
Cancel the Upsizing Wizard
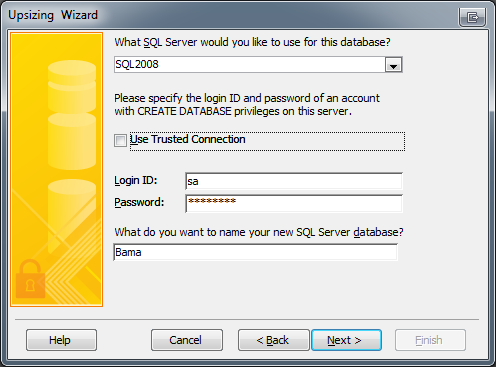coord(187,340)
